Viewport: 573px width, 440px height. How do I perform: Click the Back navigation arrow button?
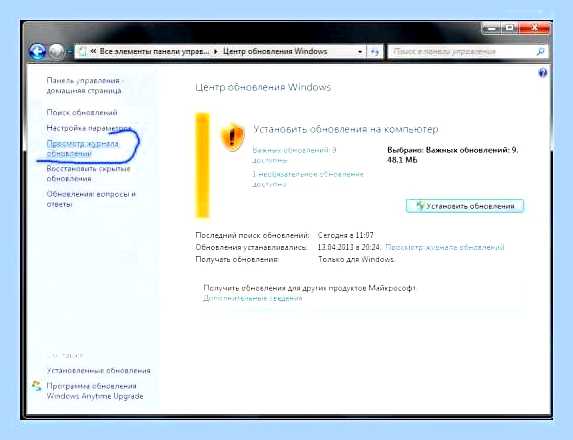pos(37,52)
